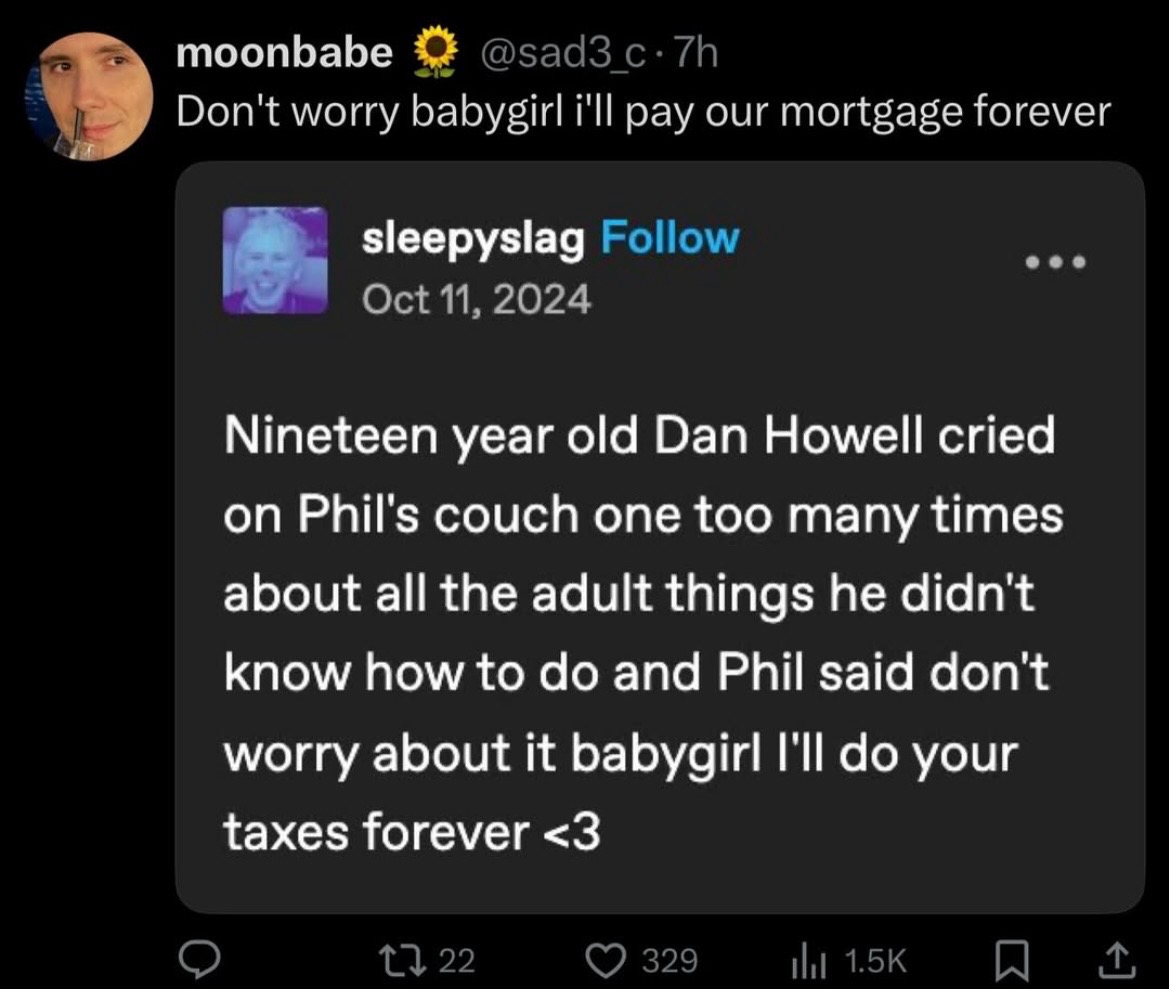The height and width of the screenshot is (989, 1169).
Task: Click the moonbabe display name
Action: [284, 54]
